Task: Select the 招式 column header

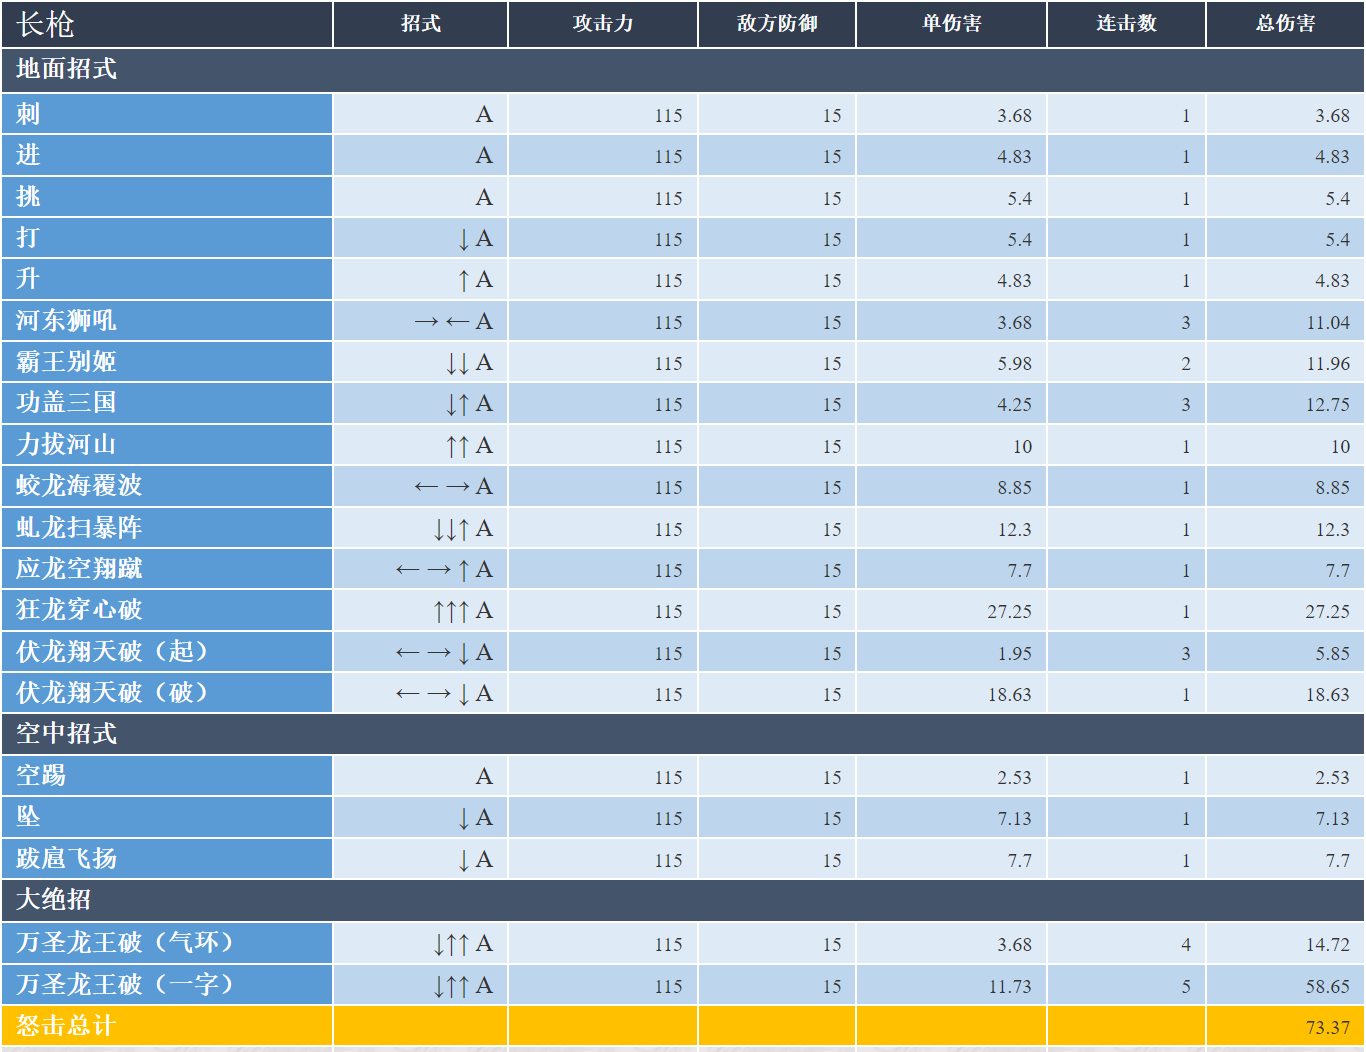Action: 420,24
